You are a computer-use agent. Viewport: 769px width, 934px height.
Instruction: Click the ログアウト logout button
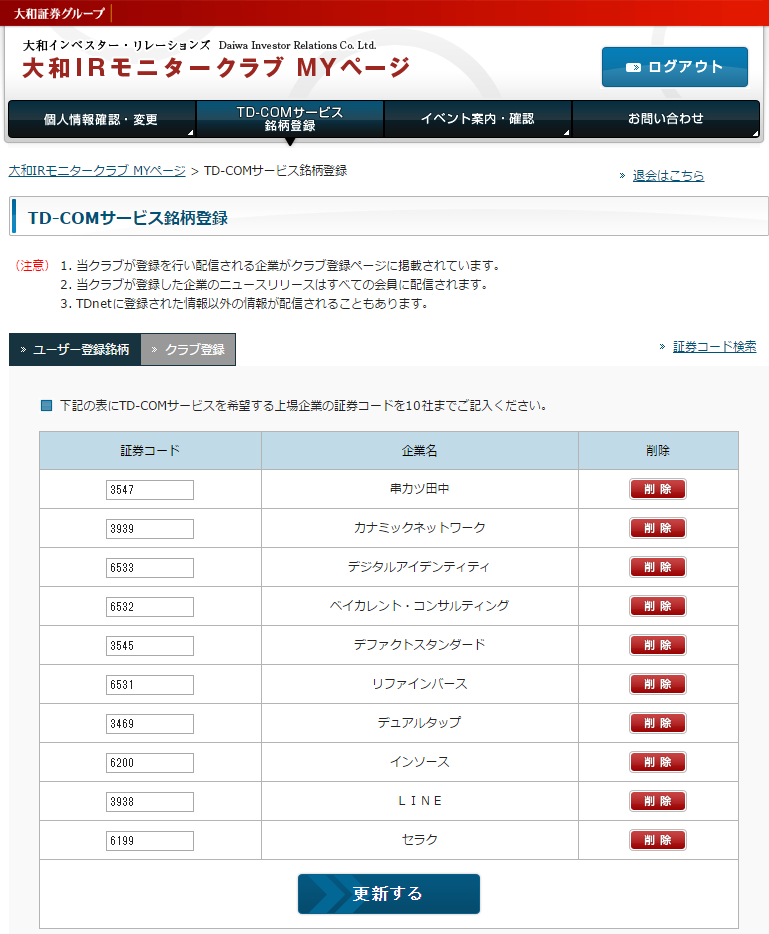click(x=674, y=67)
